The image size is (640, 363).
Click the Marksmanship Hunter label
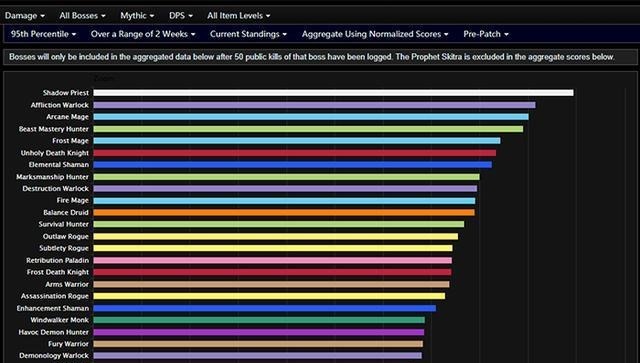pos(52,177)
